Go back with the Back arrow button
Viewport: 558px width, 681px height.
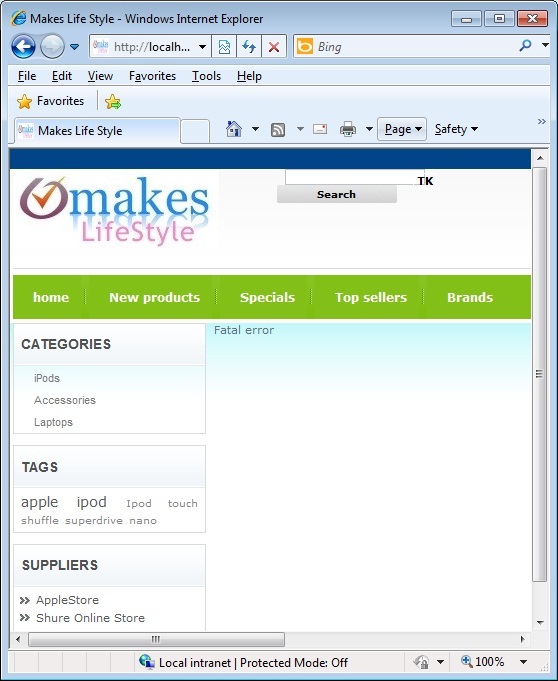(x=23, y=46)
